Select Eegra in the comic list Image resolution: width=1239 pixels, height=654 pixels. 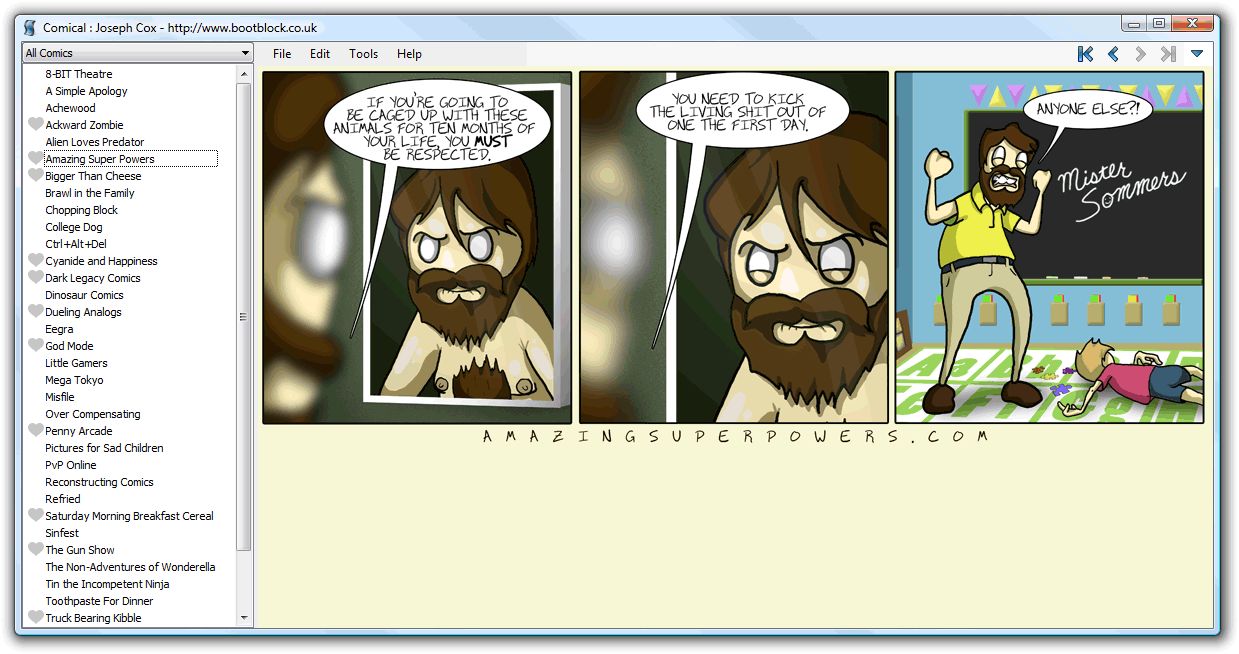tap(59, 329)
